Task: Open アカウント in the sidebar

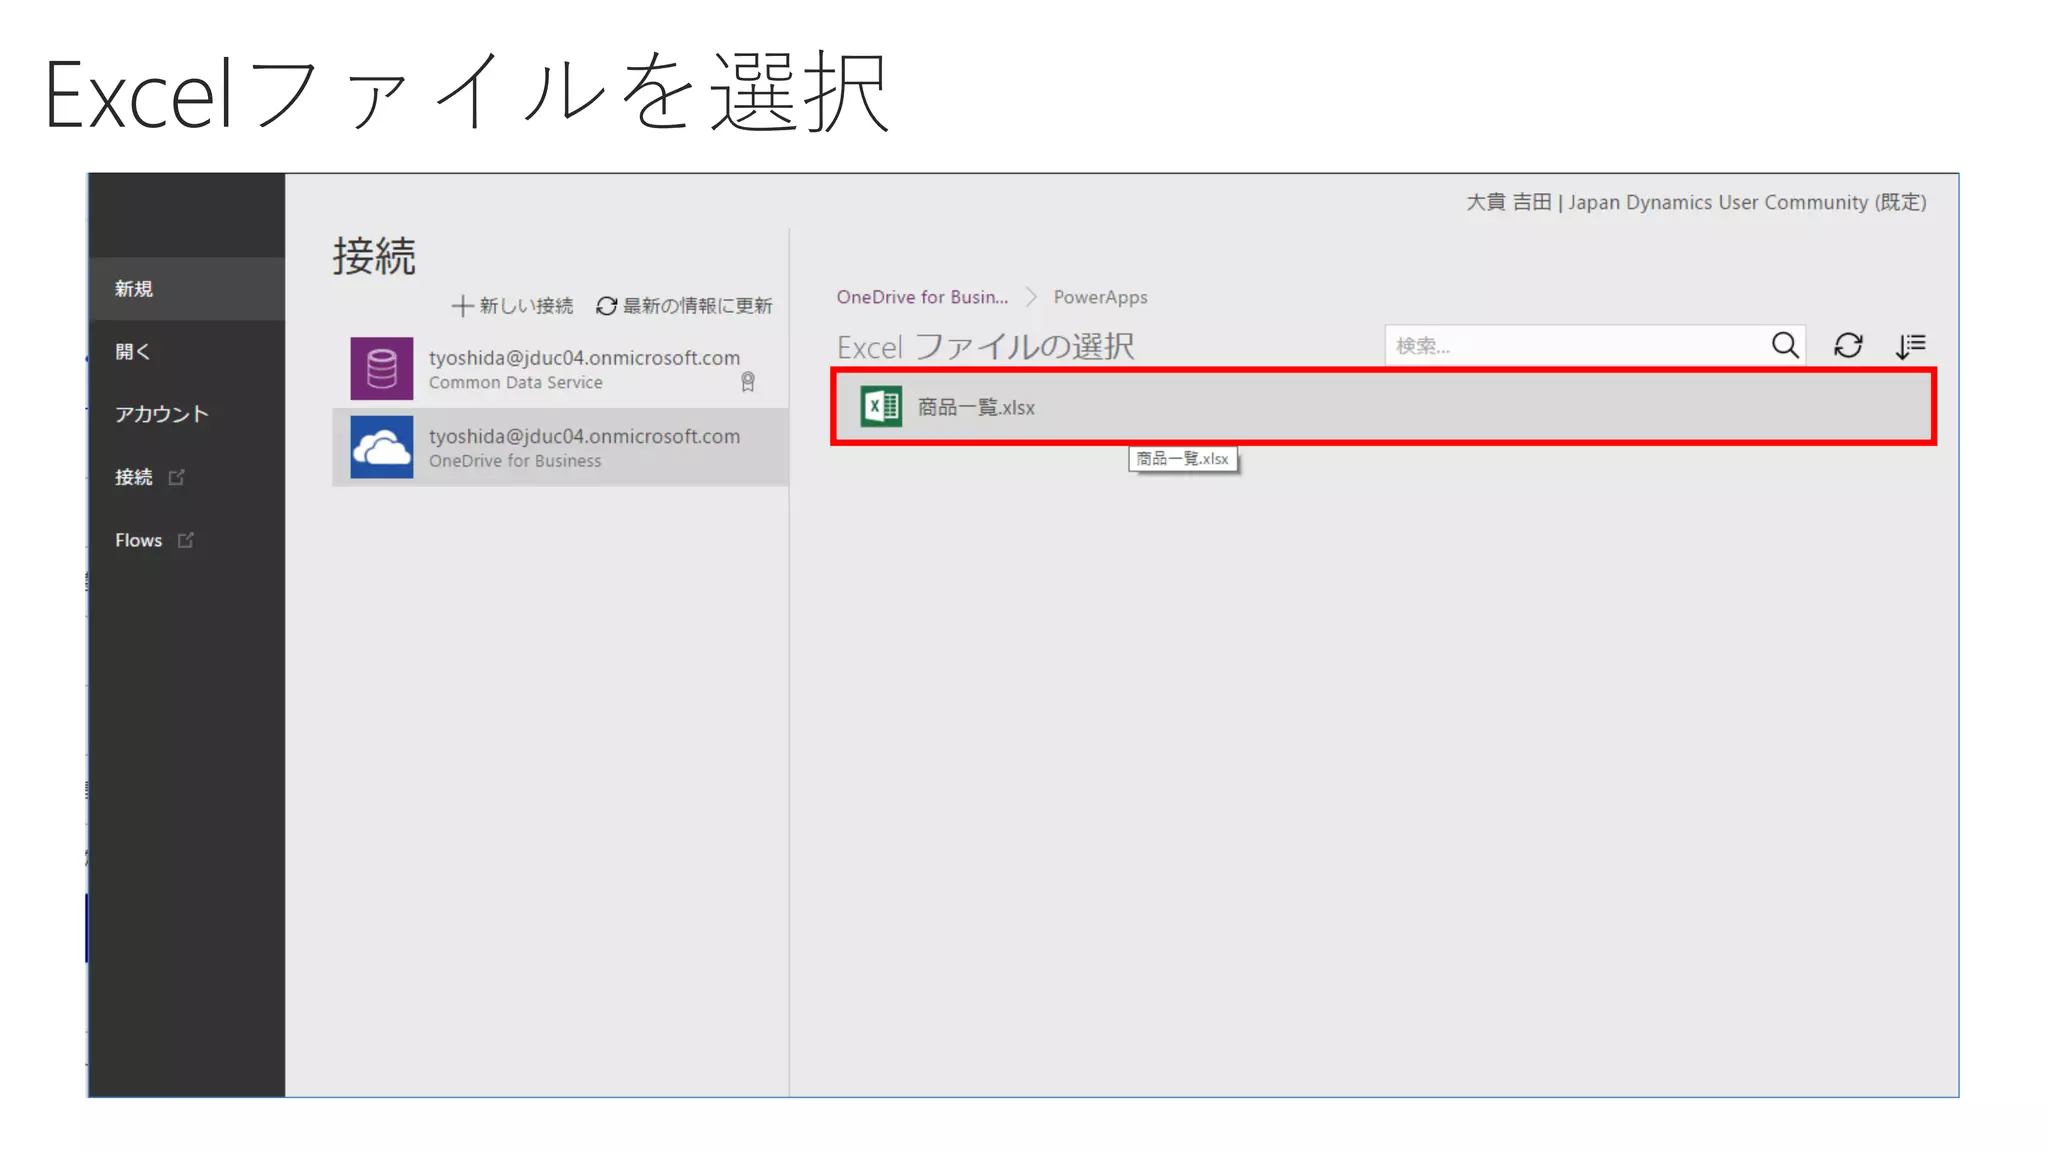Action: point(186,414)
